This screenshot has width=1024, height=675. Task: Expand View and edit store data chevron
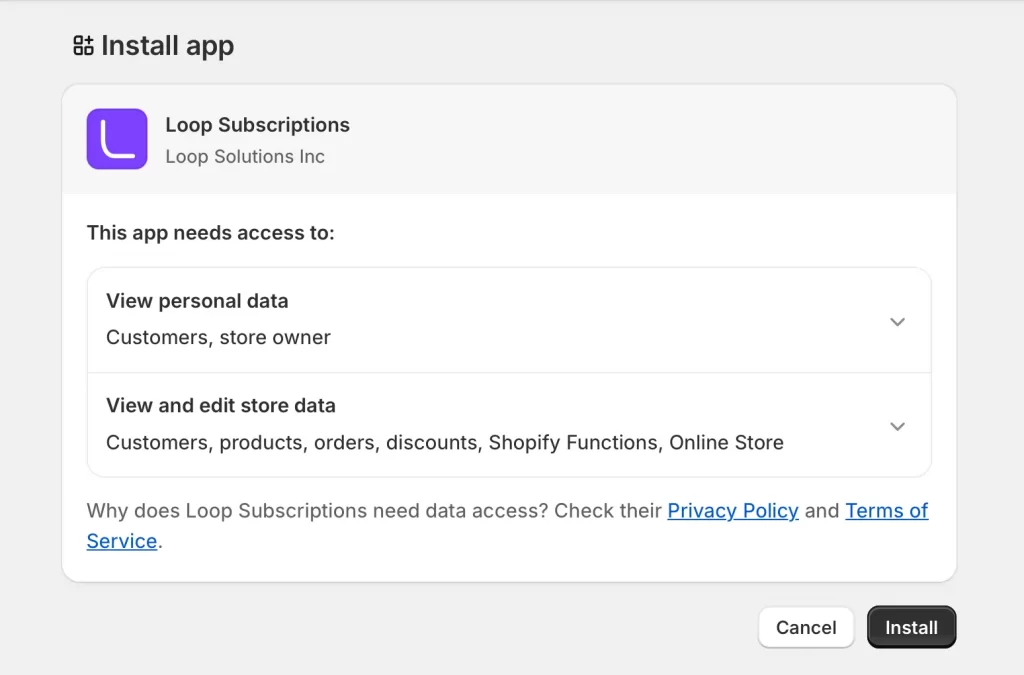897,426
